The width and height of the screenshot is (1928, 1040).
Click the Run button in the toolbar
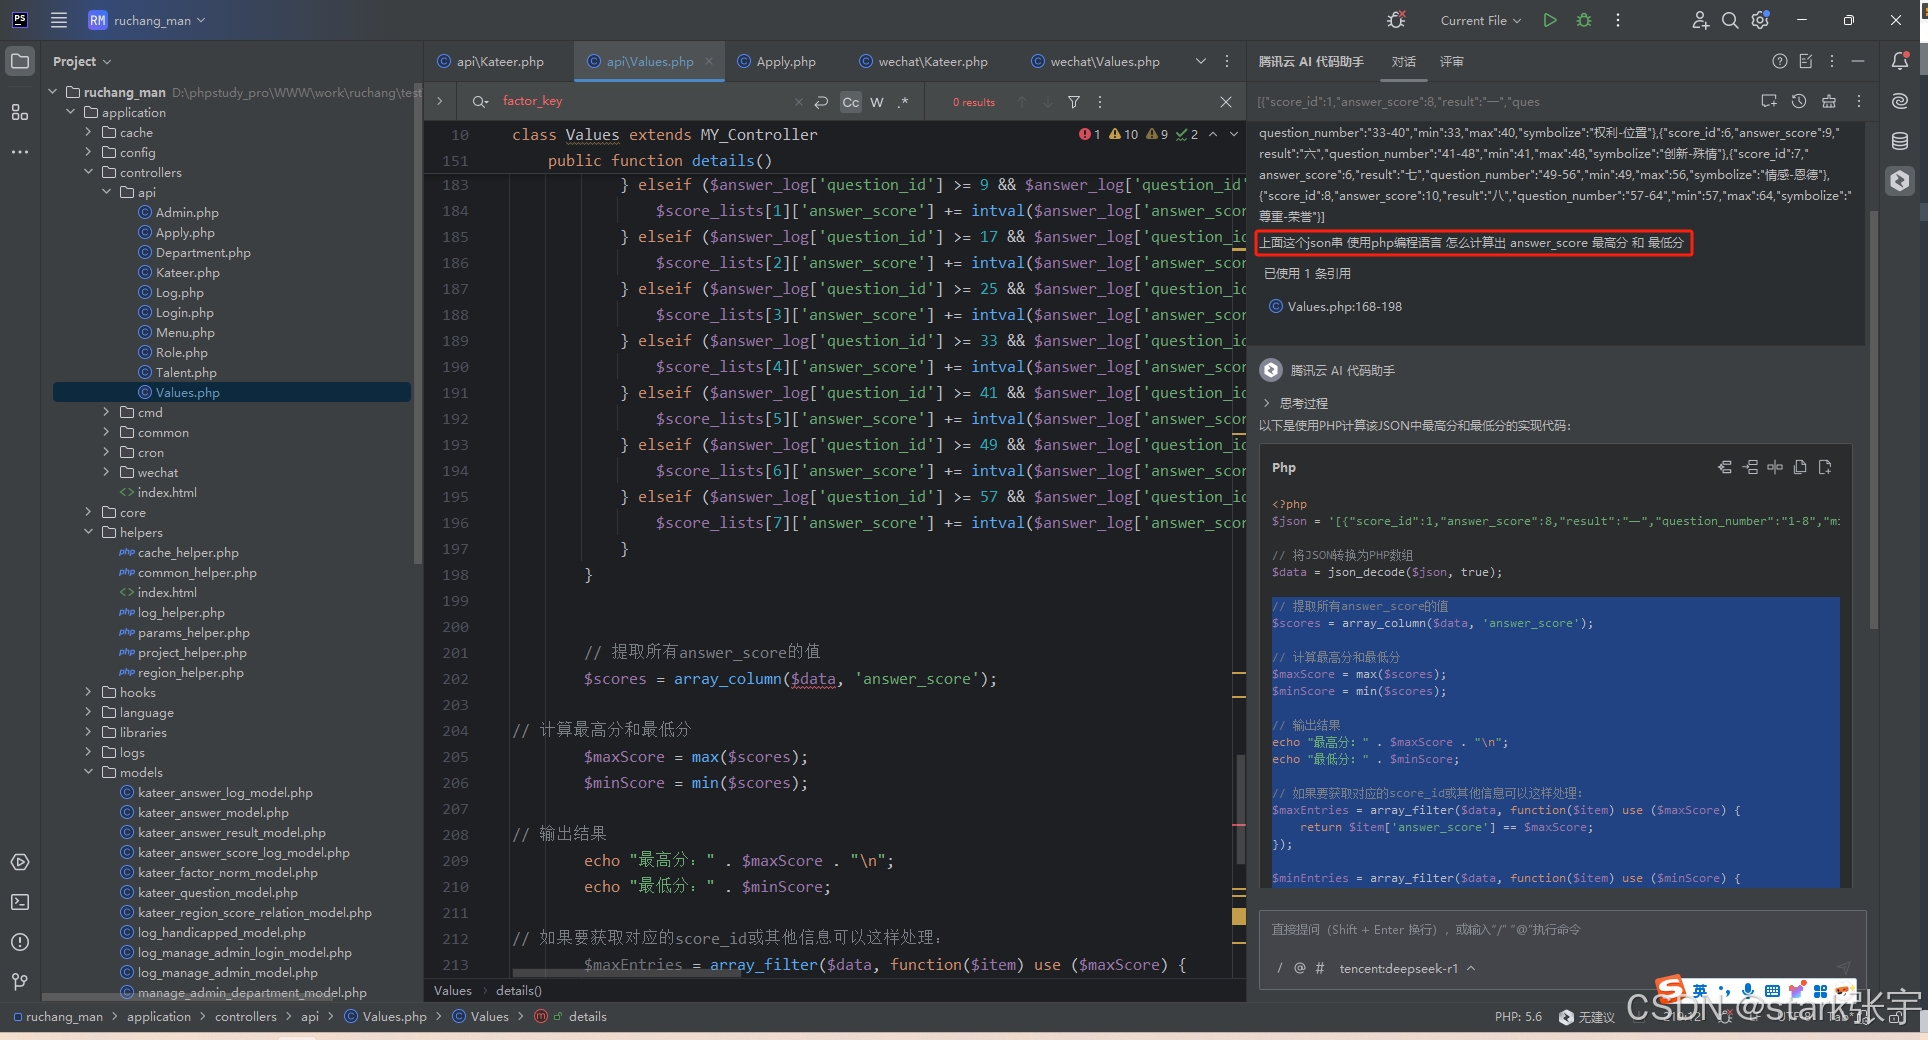point(1550,20)
